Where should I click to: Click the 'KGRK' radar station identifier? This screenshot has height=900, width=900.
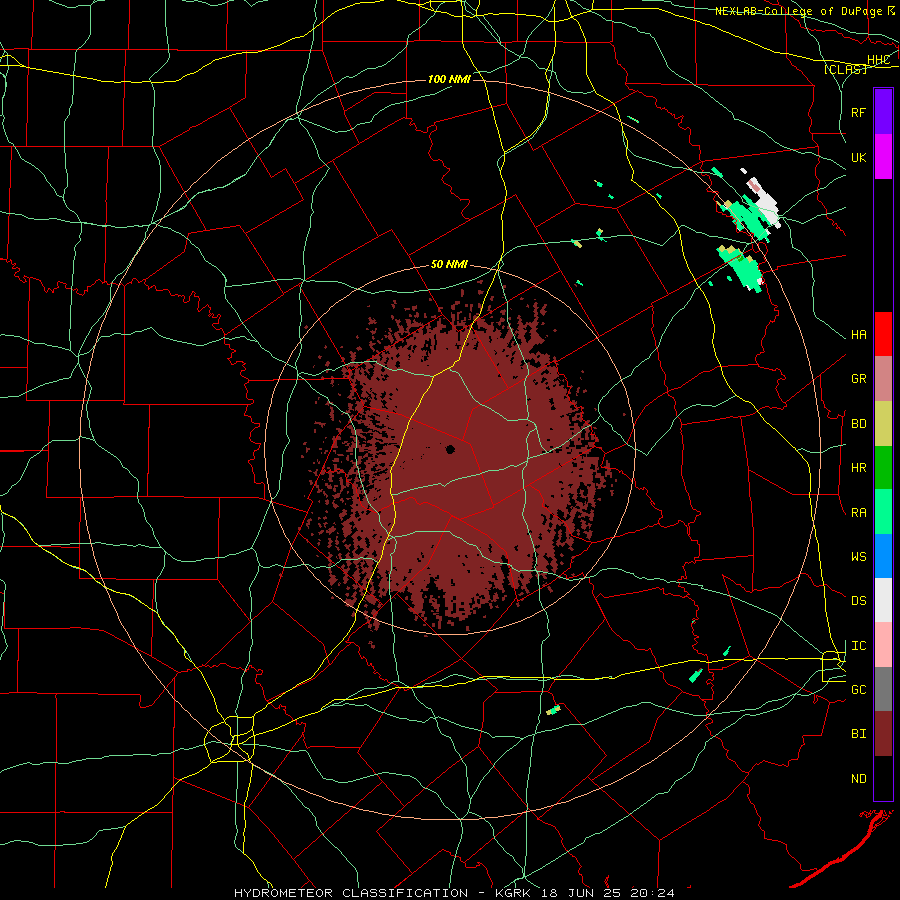click(514, 893)
